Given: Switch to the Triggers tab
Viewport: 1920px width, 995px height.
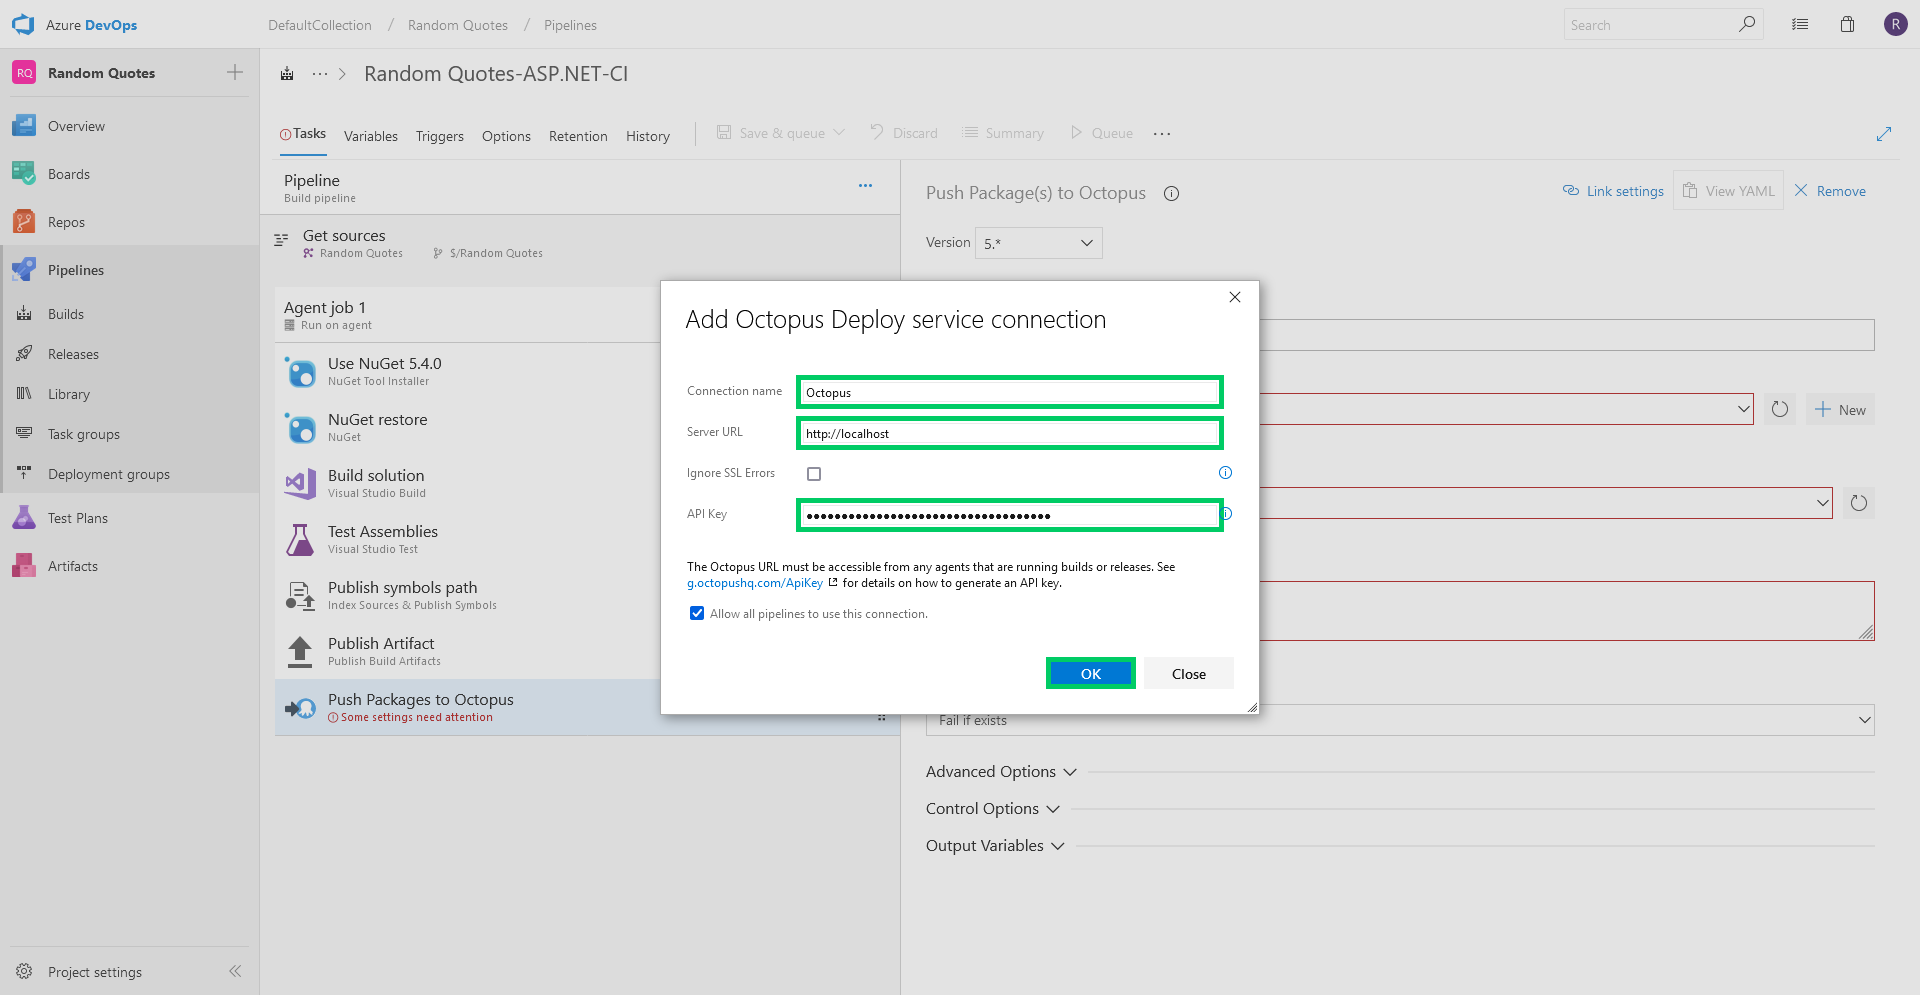Looking at the screenshot, I should [440, 136].
